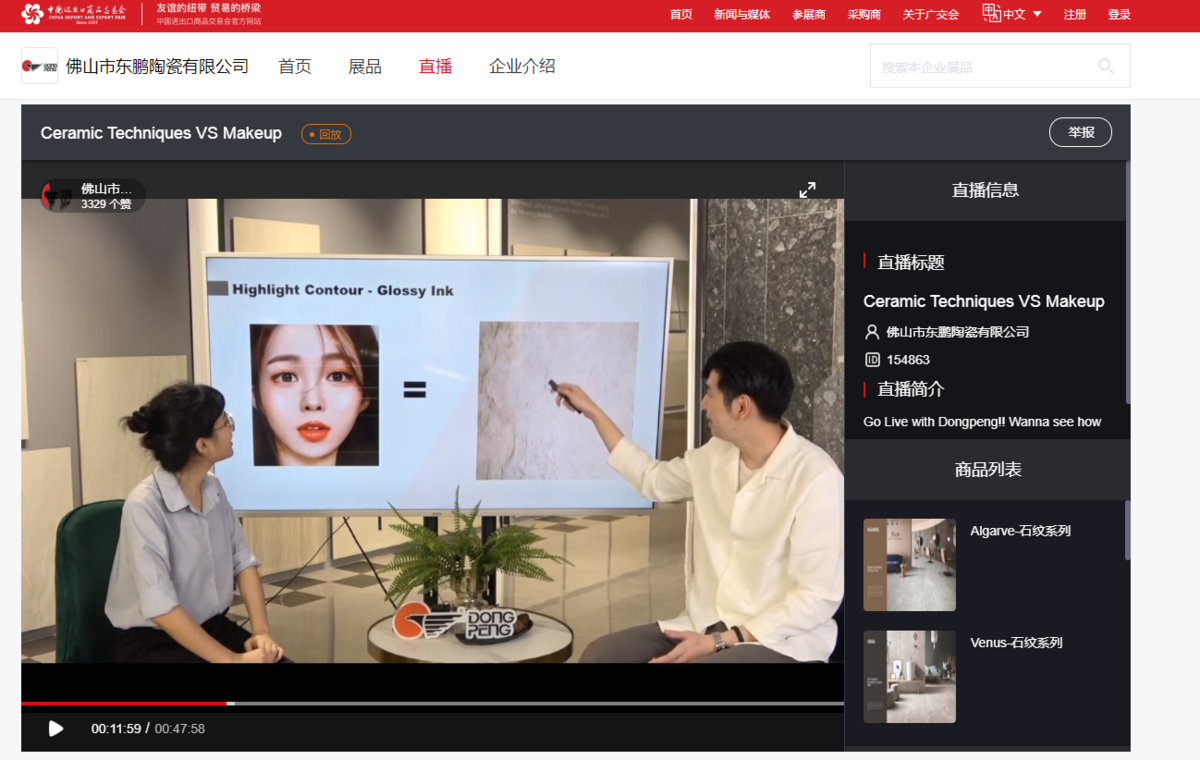Click the search magnifier icon

click(1106, 66)
